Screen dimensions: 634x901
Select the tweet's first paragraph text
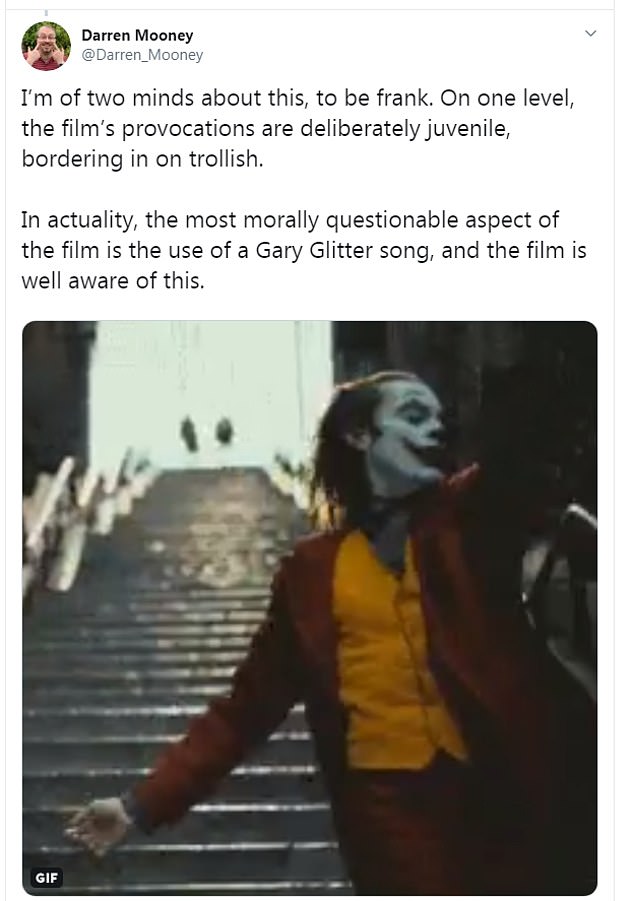click(298, 128)
